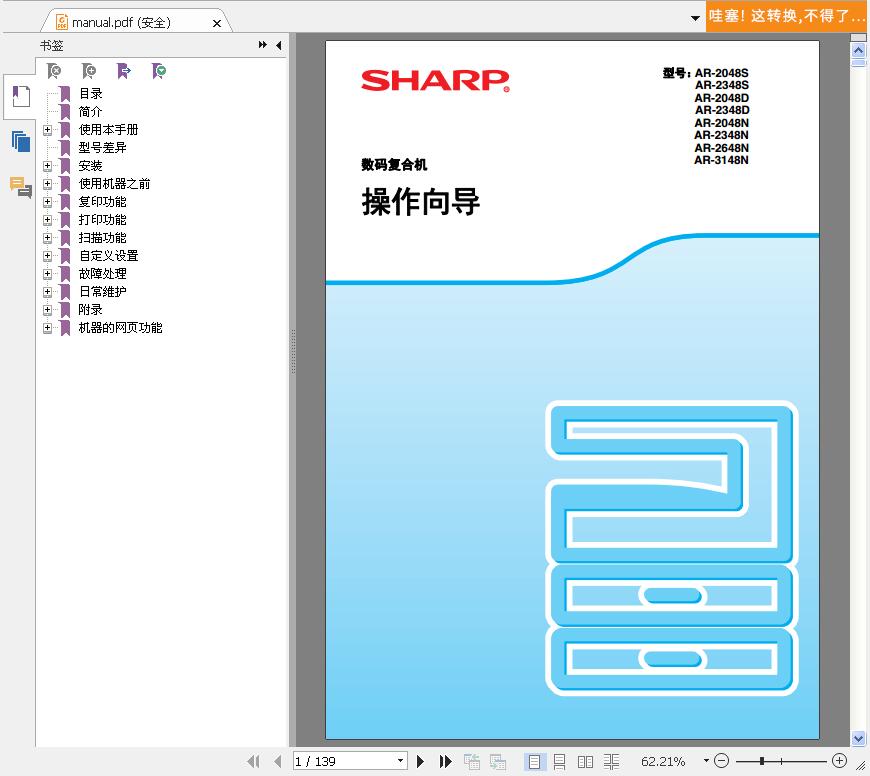The image size is (870, 776).
Task: Click bookmark icon beside 目录
Action: pos(65,94)
